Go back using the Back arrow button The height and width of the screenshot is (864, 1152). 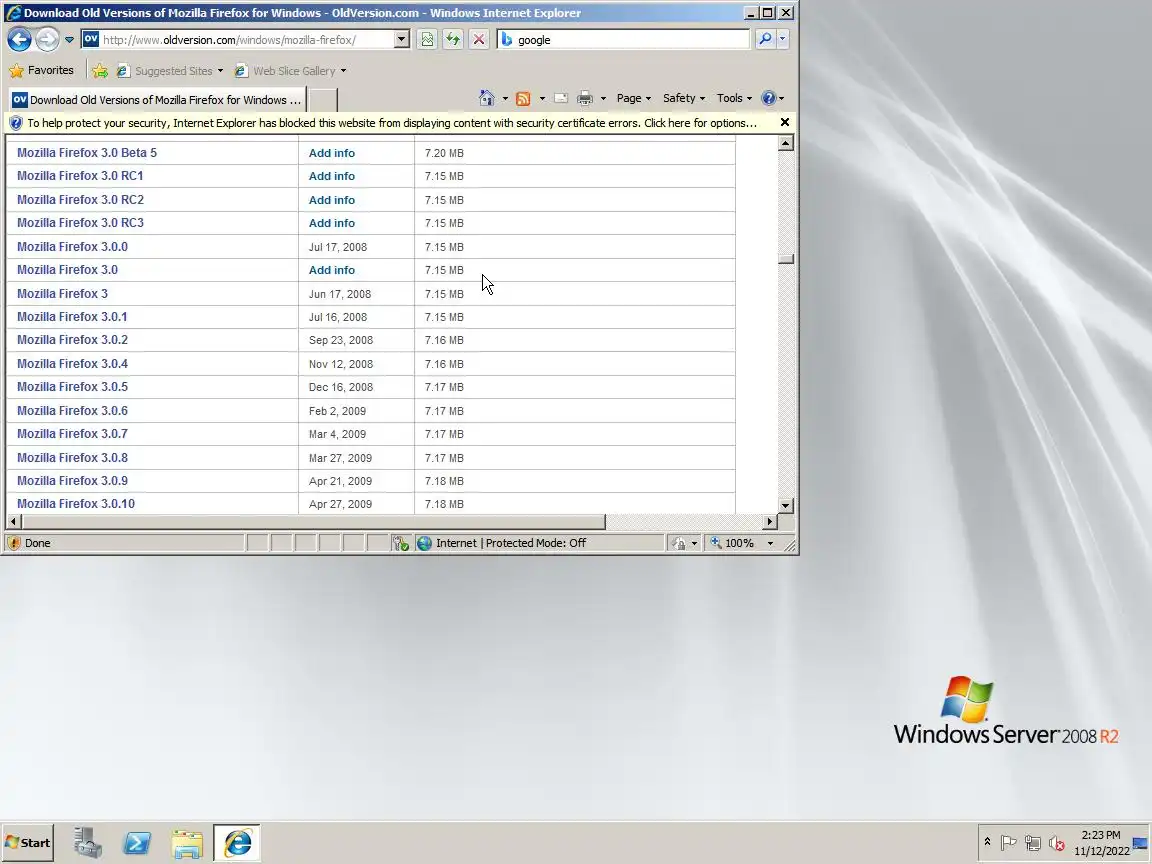pyautogui.click(x=19, y=40)
